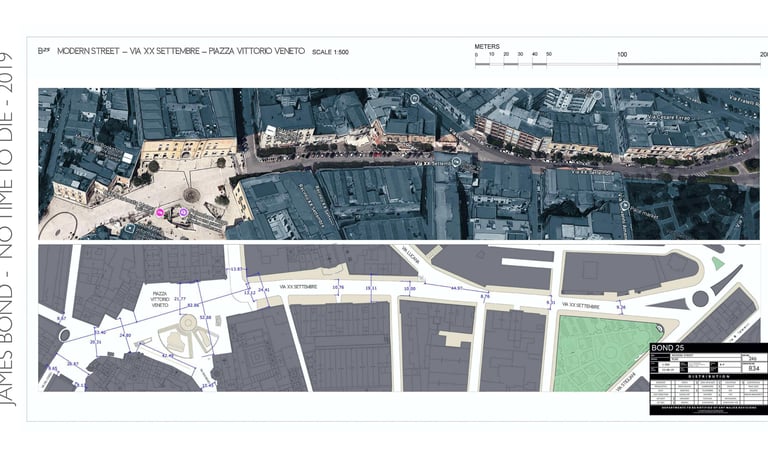Screen dimensions: 768x457
Task: Click the circular map marker near Parco market
Action: (x=624, y=206)
